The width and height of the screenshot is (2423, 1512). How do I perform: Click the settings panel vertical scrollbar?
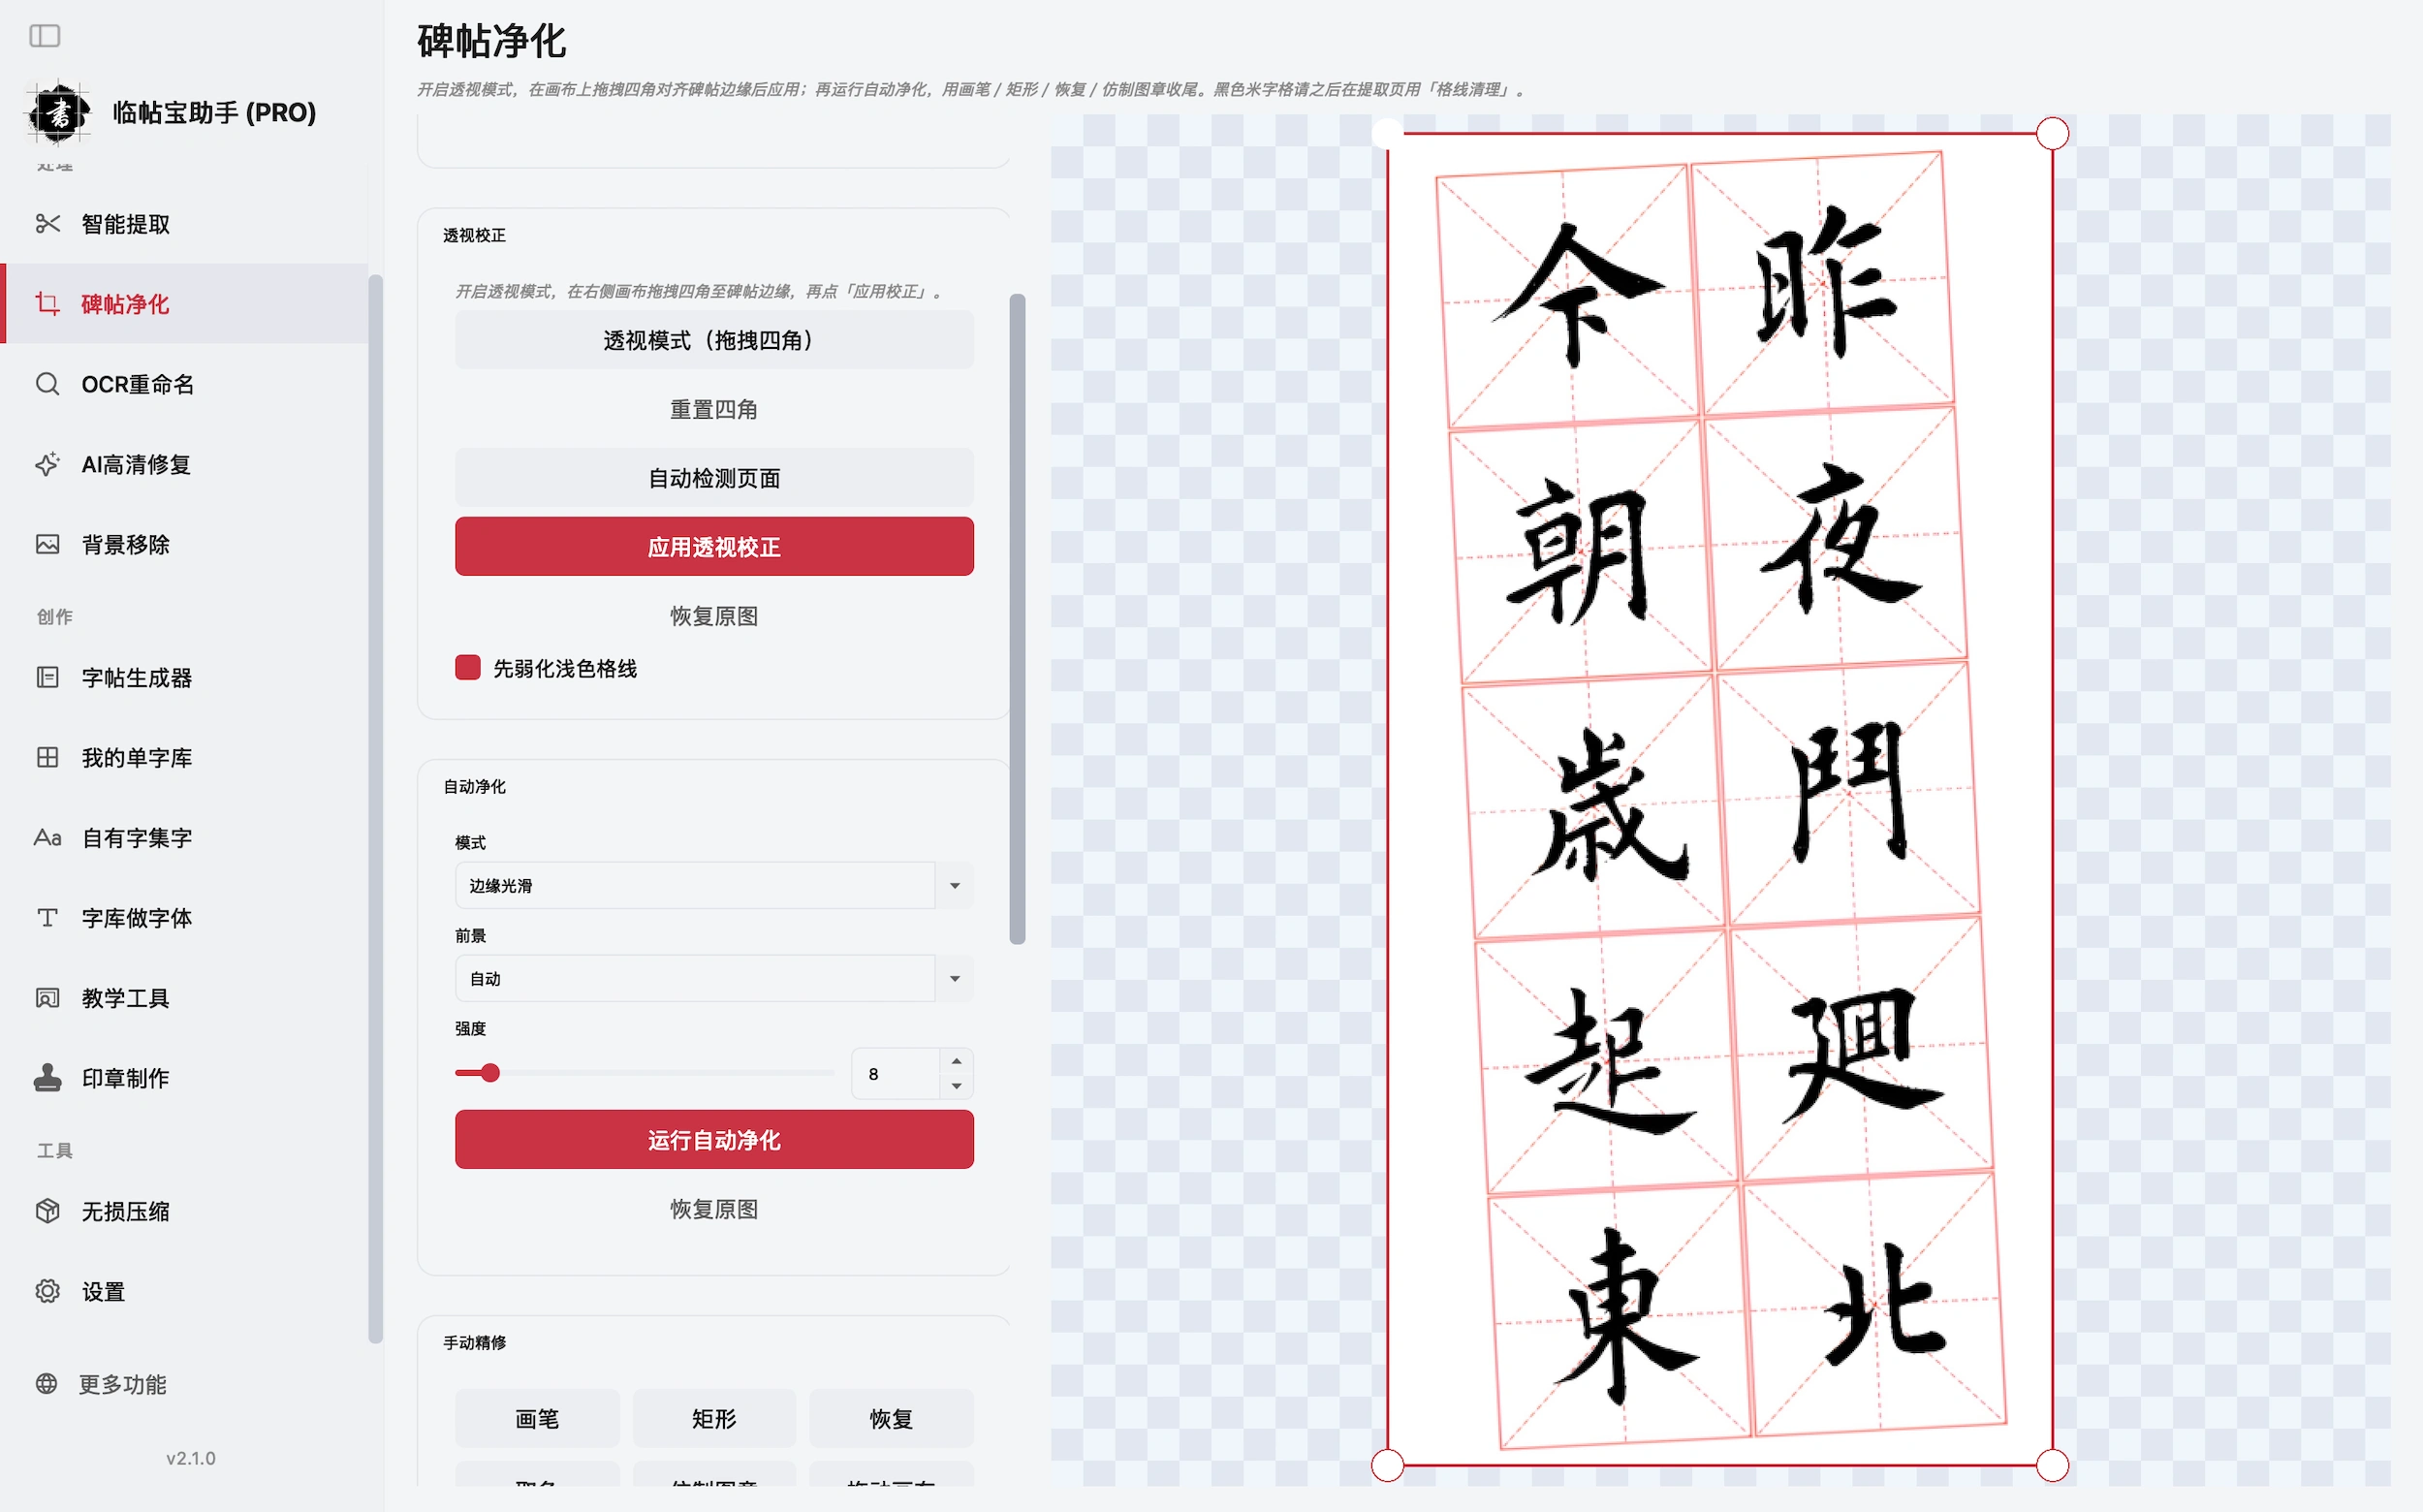(1017, 618)
